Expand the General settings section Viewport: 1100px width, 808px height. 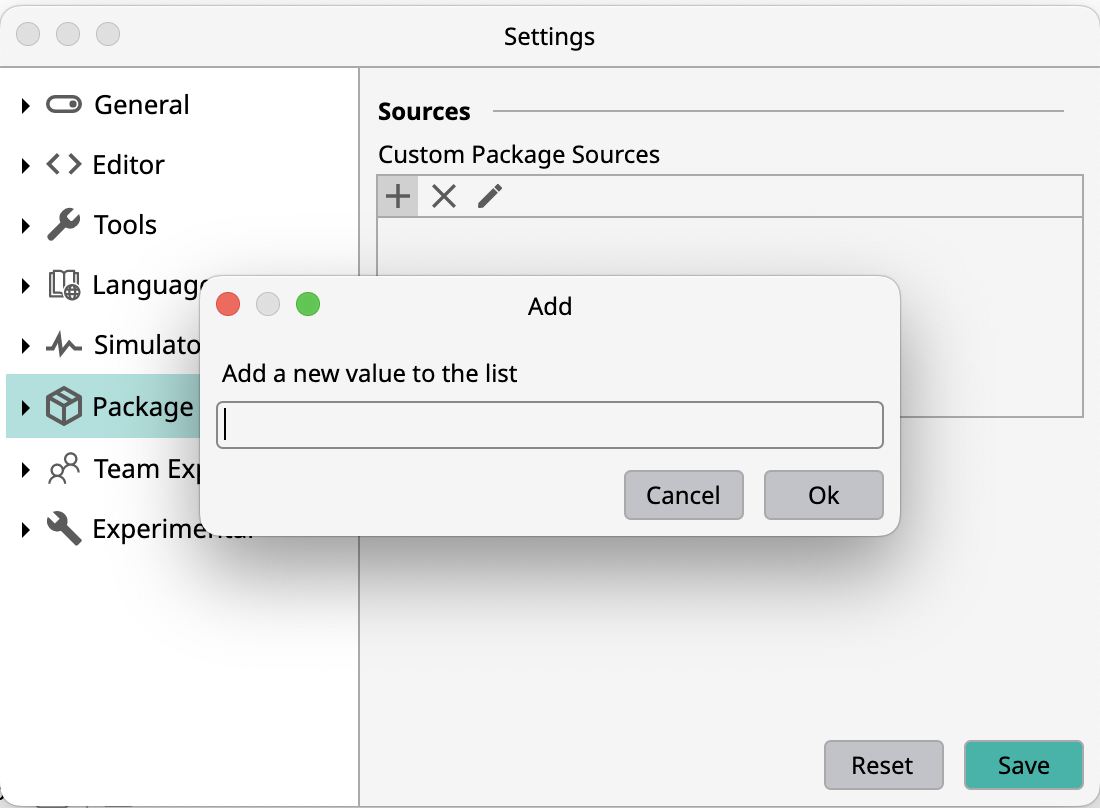pos(25,105)
